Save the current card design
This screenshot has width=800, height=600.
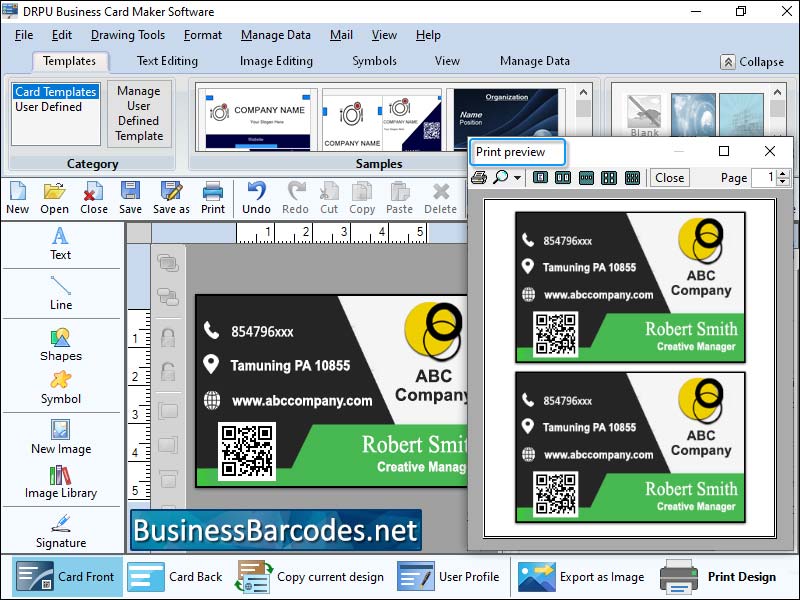click(131, 196)
